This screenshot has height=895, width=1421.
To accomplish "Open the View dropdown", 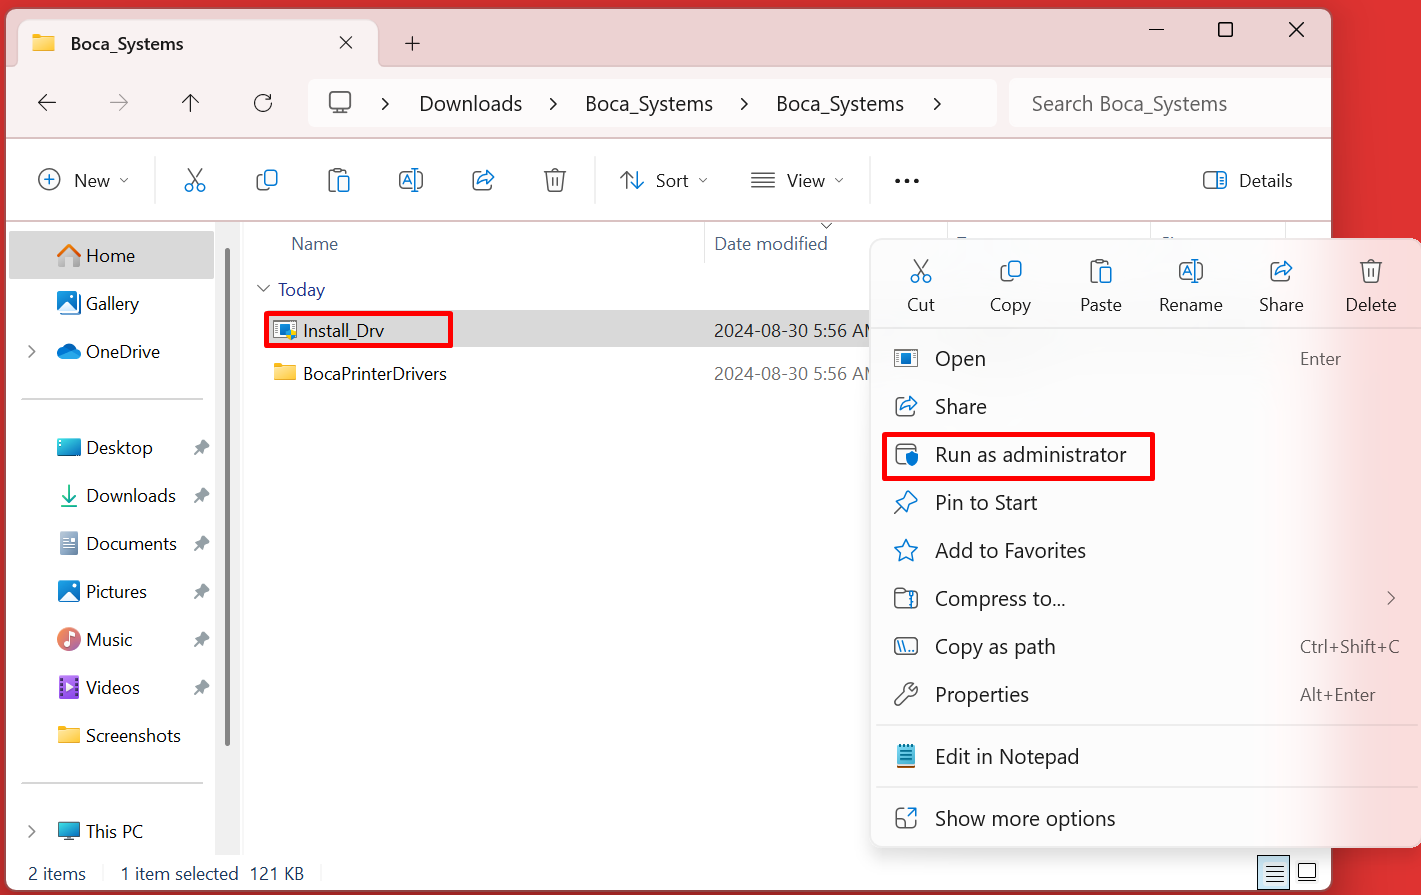I will point(797,181).
